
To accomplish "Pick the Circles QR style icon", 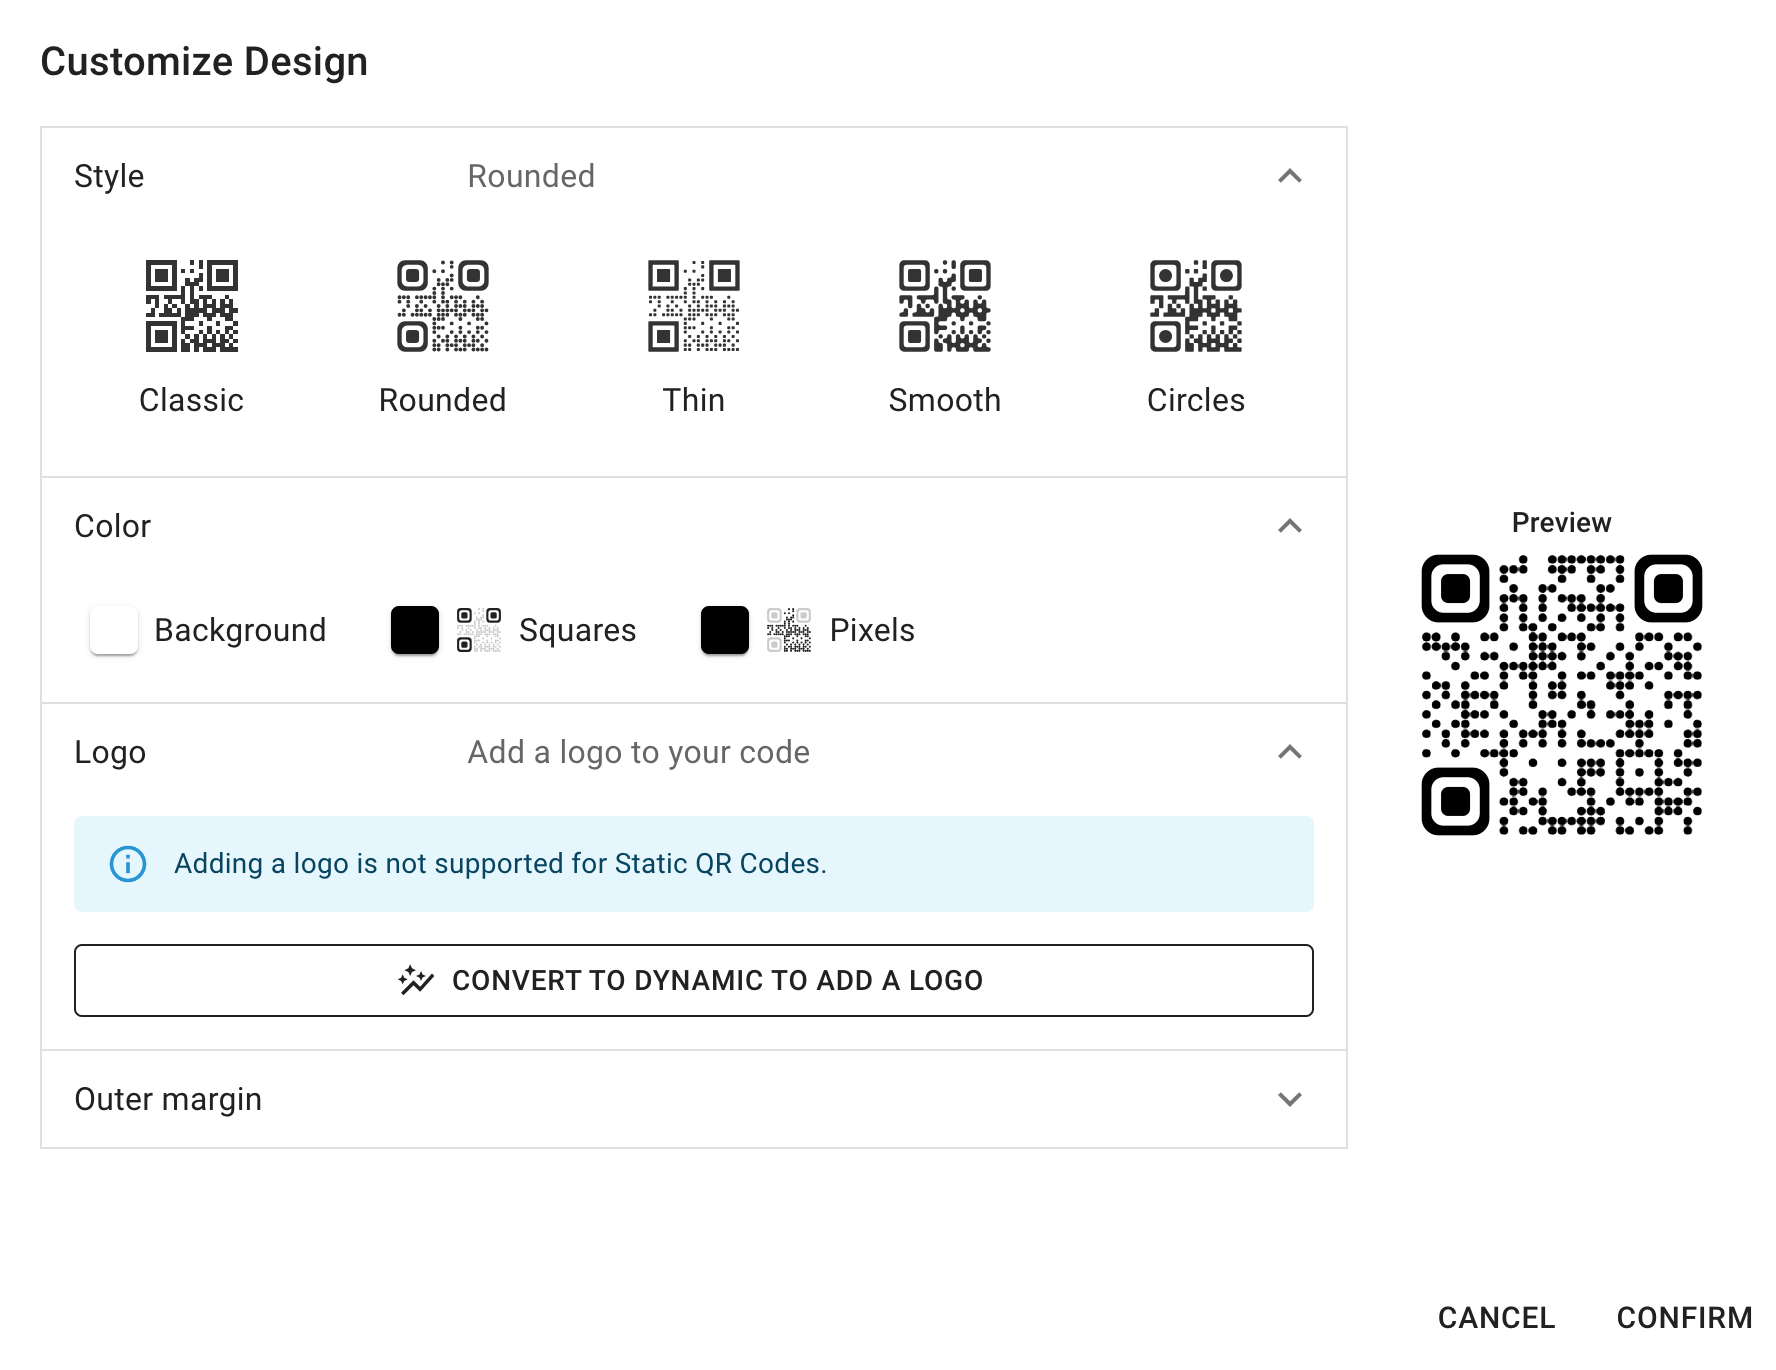I will 1195,306.
